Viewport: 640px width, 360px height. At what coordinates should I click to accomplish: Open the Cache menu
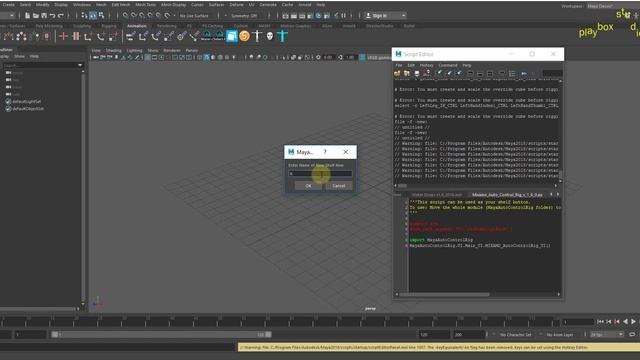click(x=287, y=4)
